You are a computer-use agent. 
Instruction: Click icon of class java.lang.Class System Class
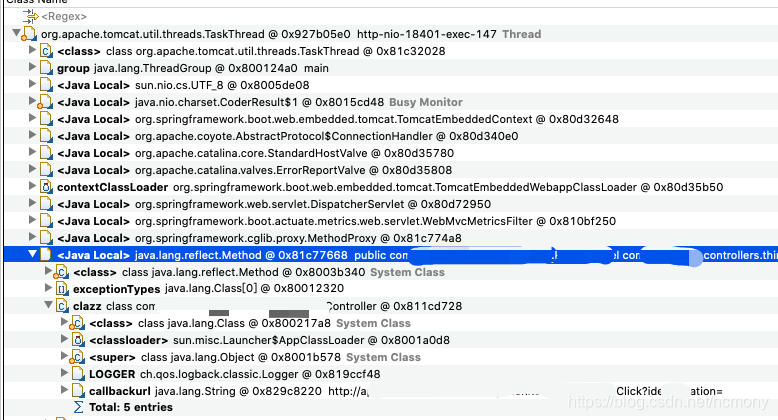[x=77, y=323]
